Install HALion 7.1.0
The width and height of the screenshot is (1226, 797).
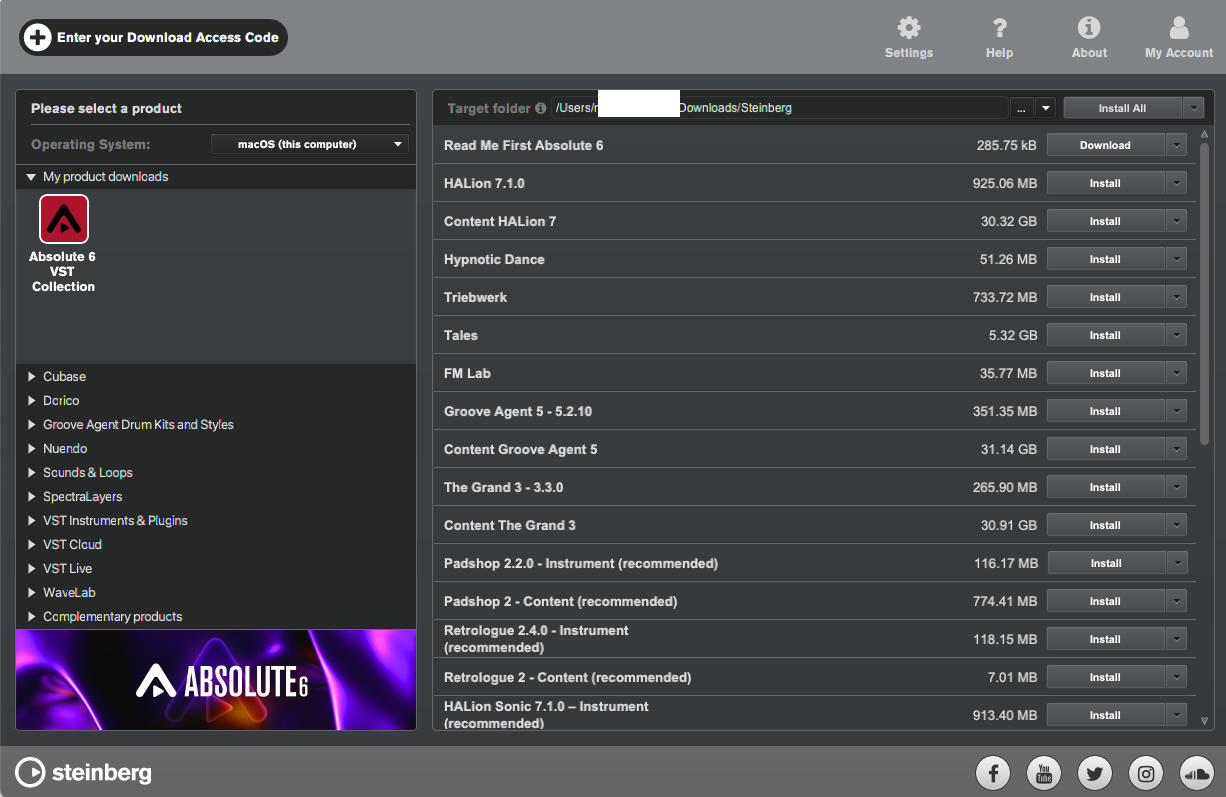1105,183
